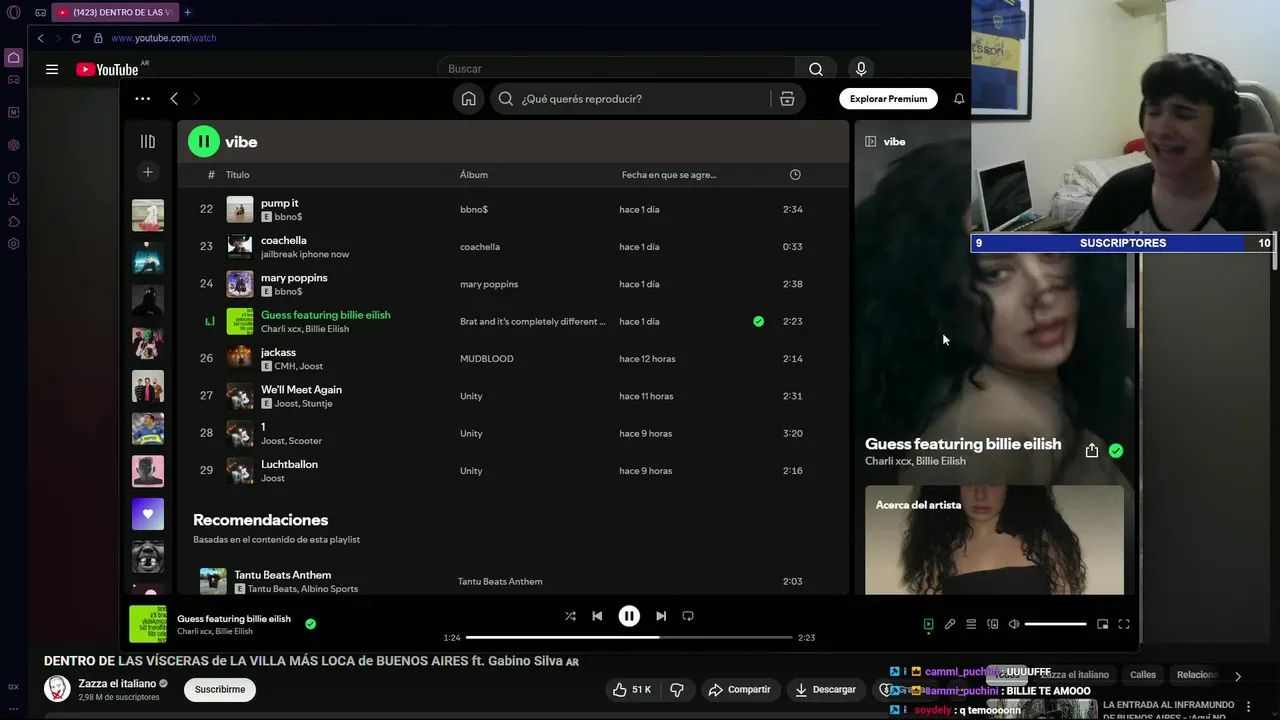The image size is (1280, 720).
Task: Enter Spotify full screen mode
Action: coord(1124,624)
